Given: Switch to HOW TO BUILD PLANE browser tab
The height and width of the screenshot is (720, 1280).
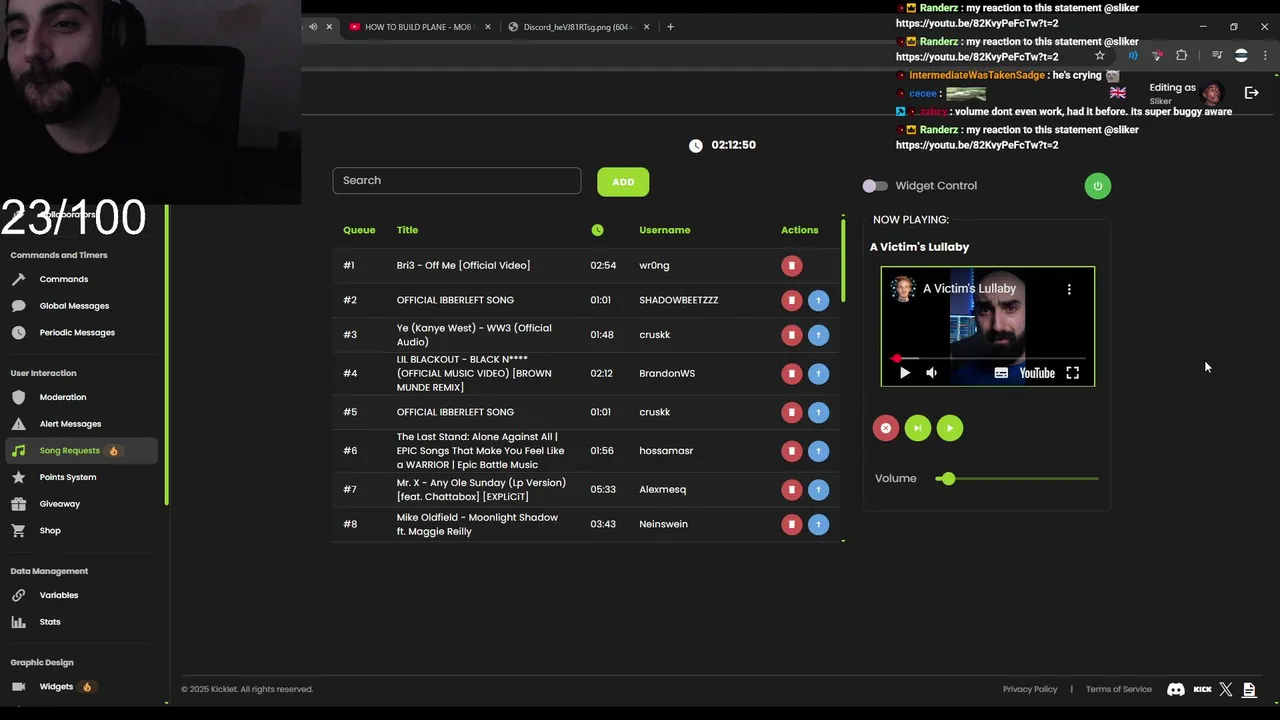Looking at the screenshot, I should point(421,27).
